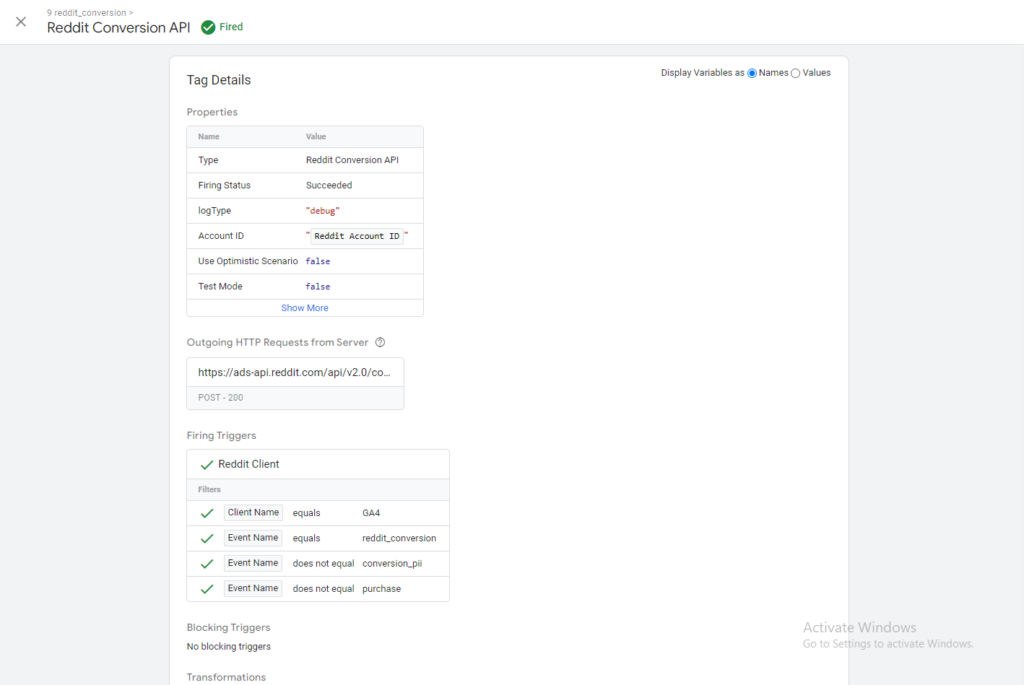This screenshot has height=685, width=1024.
Task: Close the tag details panel with X
Action: pos(21,22)
